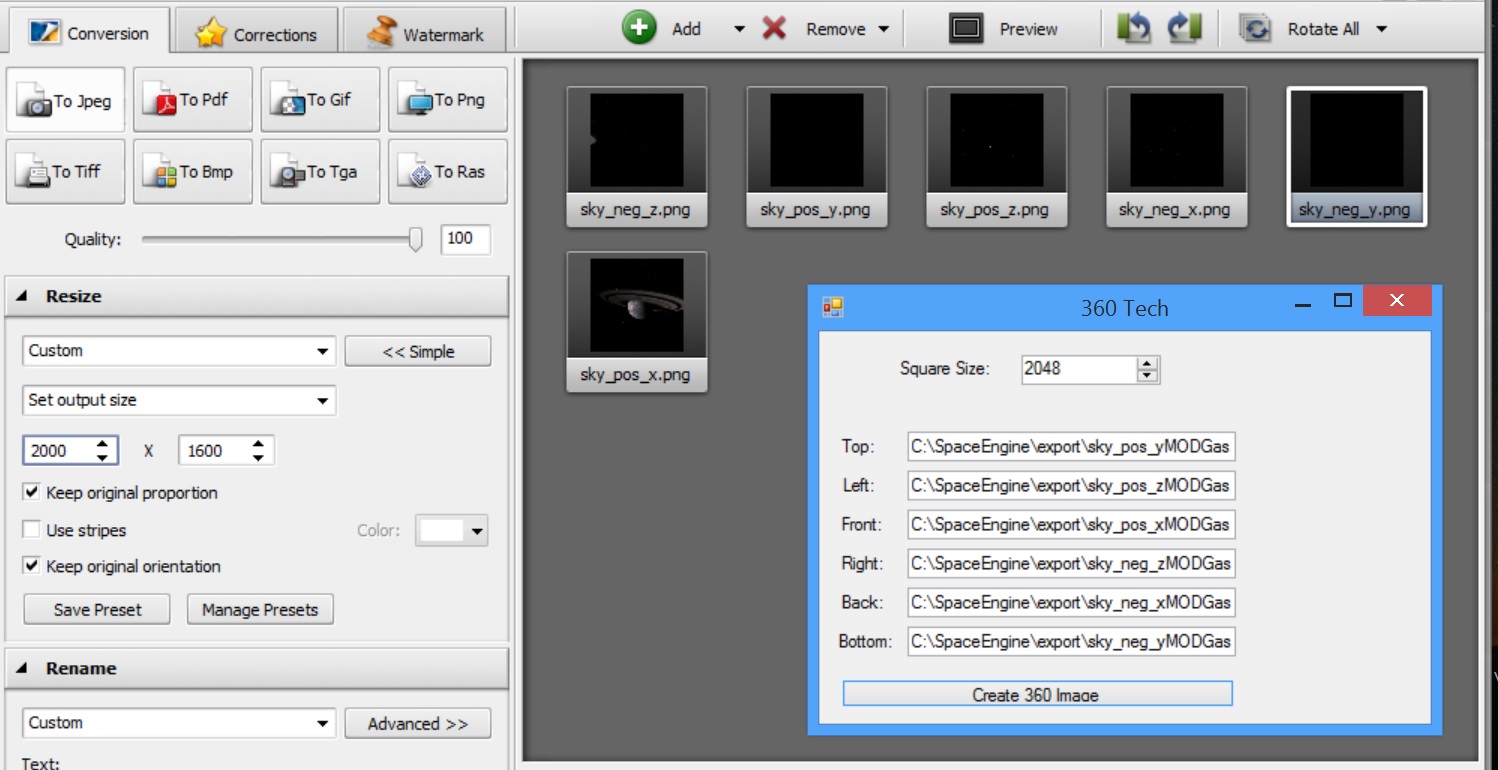Screen dimensions: 1498x770
Task: Click the width field showing 2000
Action: (x=58, y=451)
